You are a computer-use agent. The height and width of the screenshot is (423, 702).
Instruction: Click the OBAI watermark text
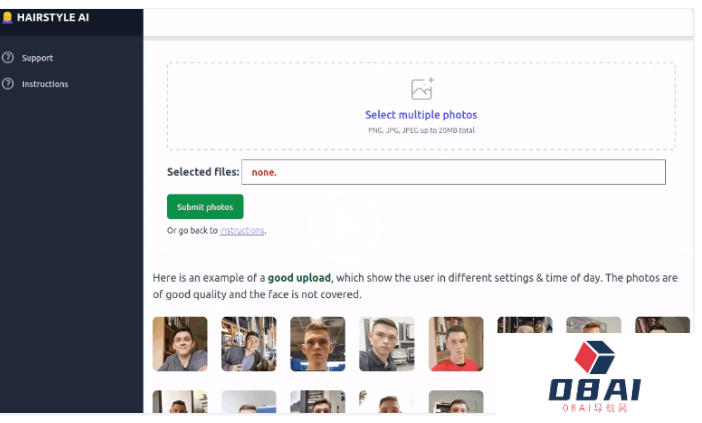pyautogui.click(x=595, y=390)
